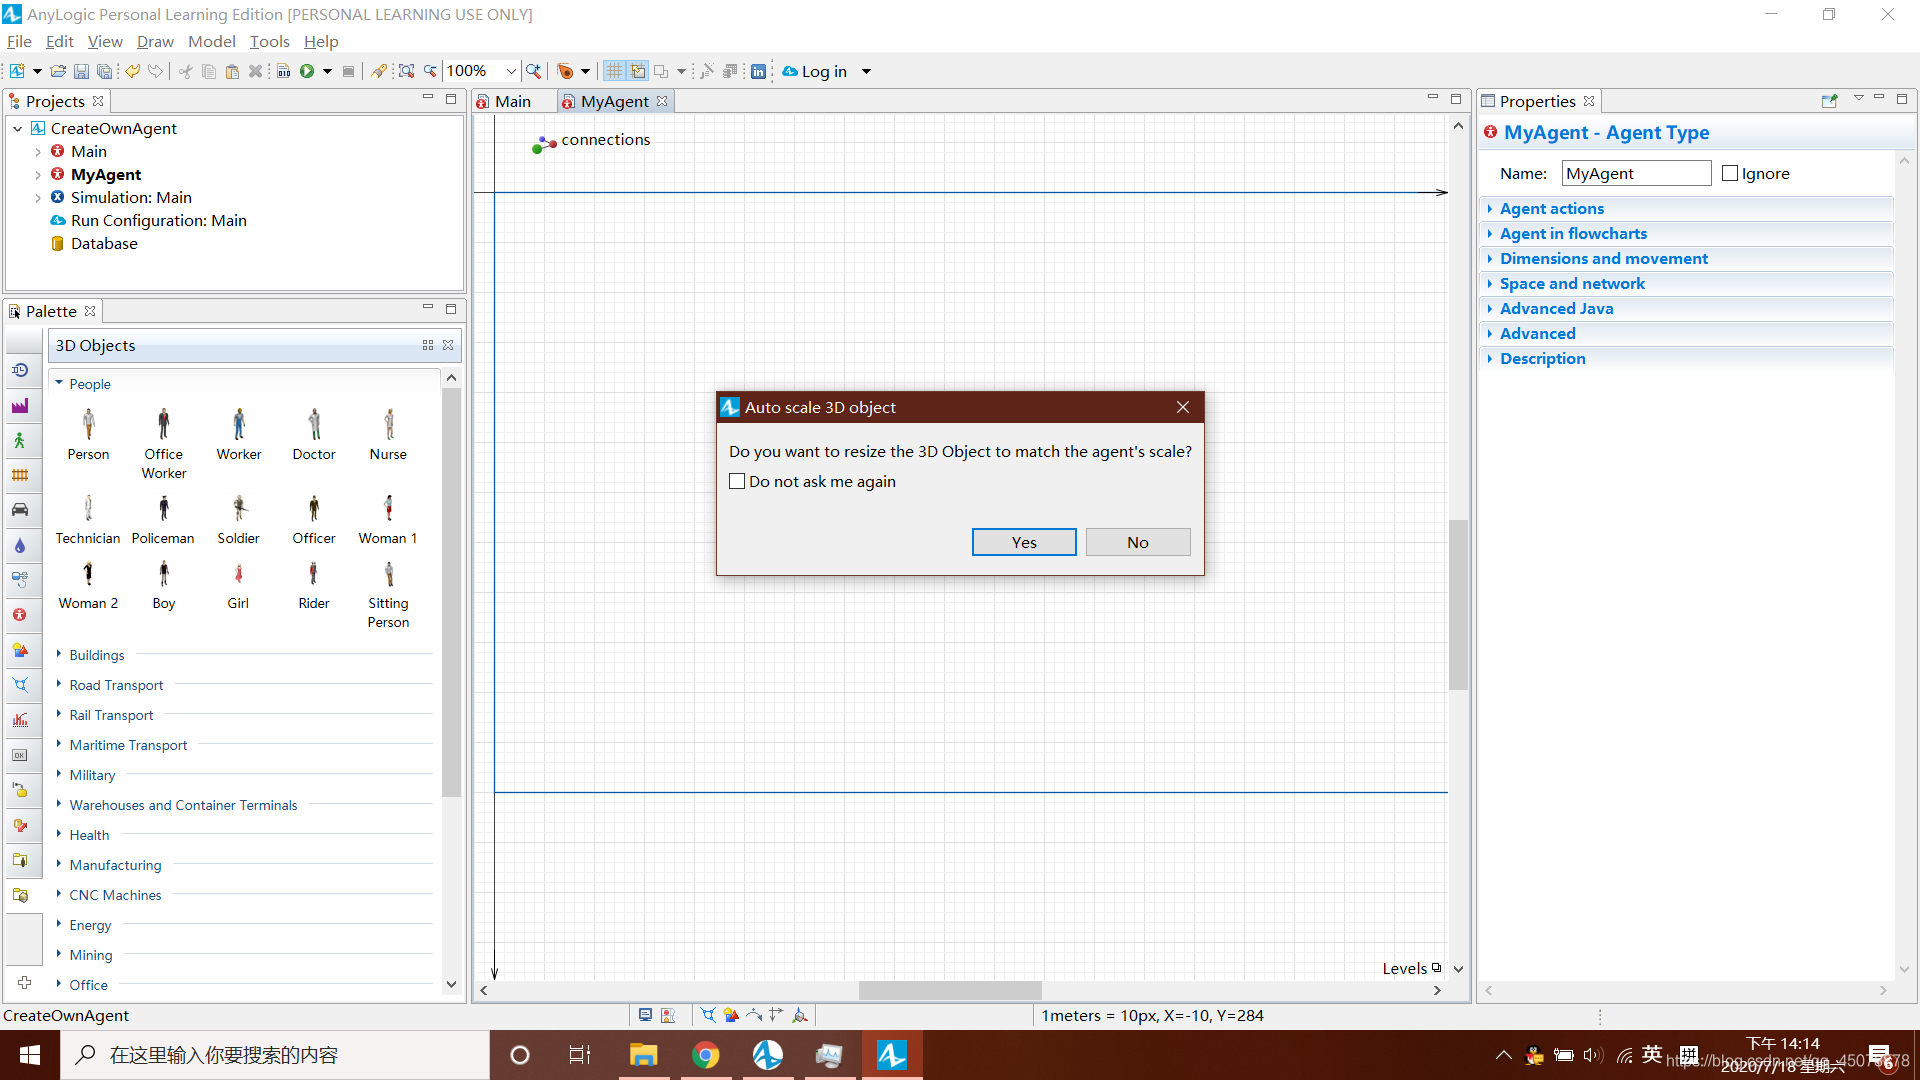Viewport: 1920px width, 1080px height.
Task: Expand the Road Transport palette group
Action: coord(116,685)
